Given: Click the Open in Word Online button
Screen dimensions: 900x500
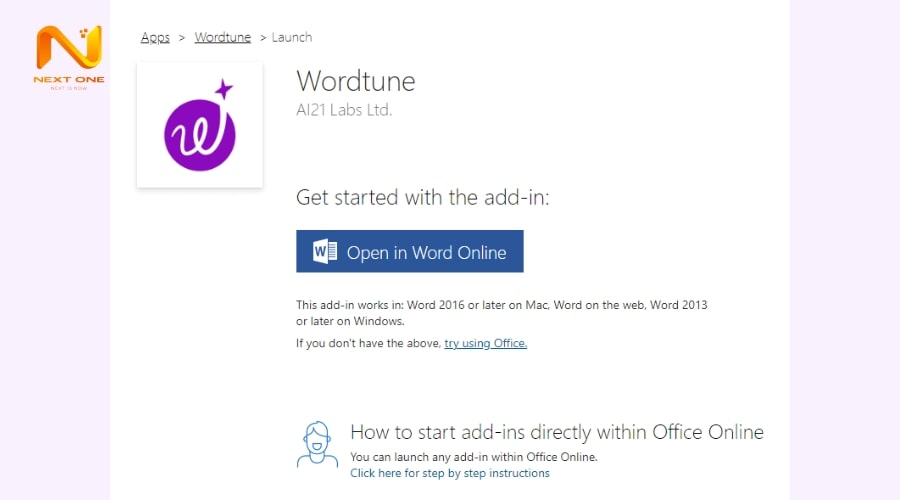Looking at the screenshot, I should [x=410, y=251].
